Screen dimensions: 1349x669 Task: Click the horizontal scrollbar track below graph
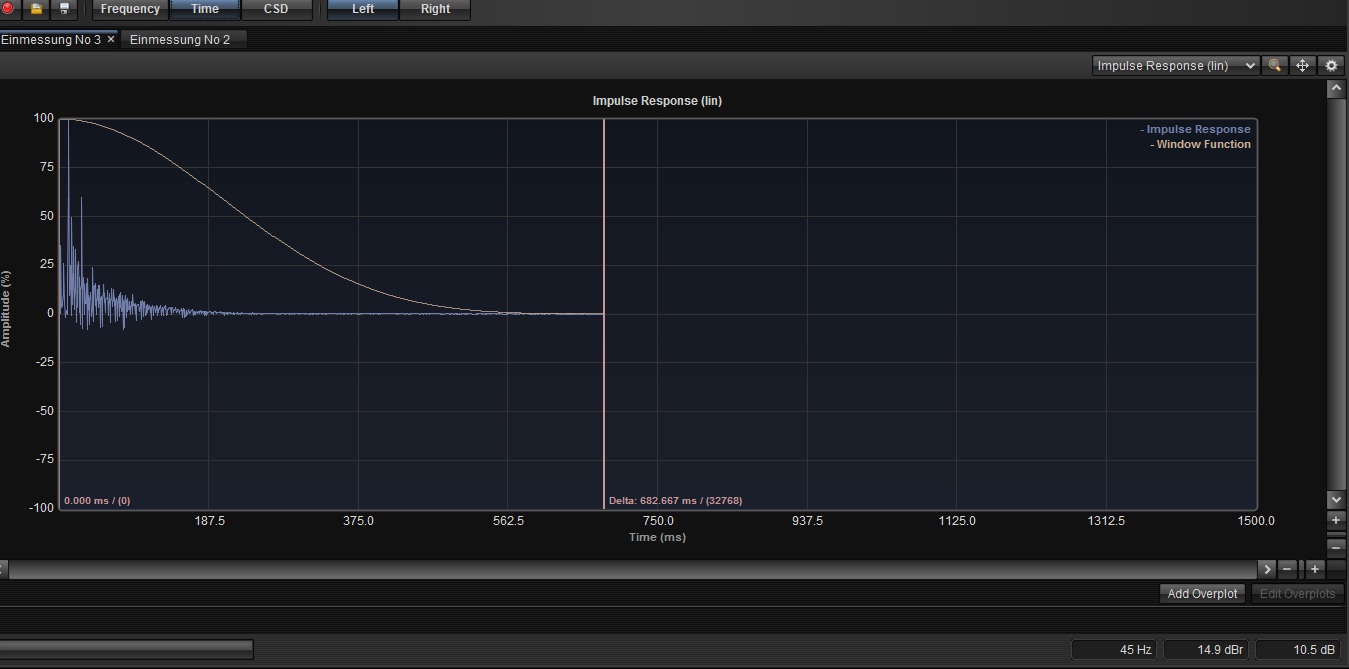click(x=630, y=569)
